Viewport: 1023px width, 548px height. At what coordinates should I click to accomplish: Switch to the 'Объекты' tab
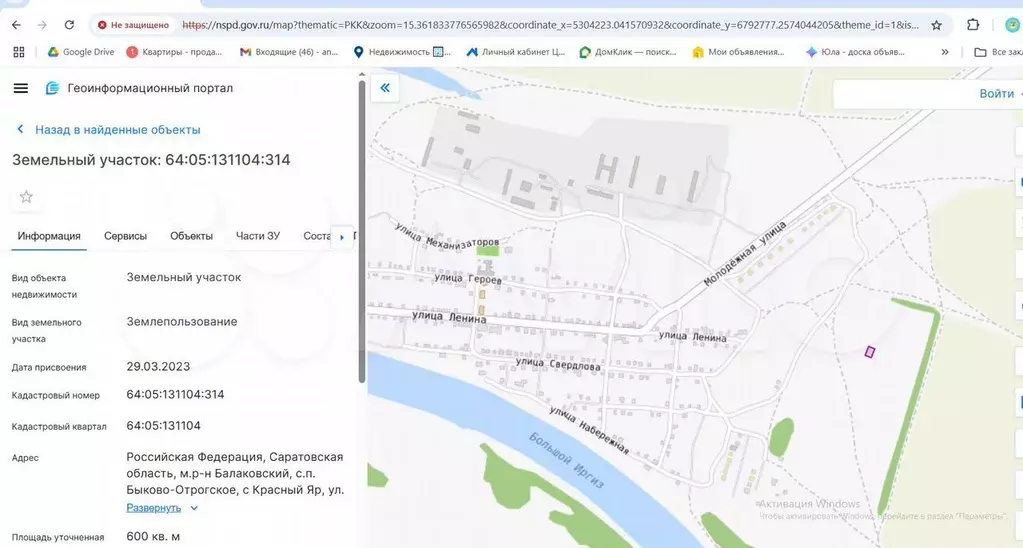click(x=191, y=236)
